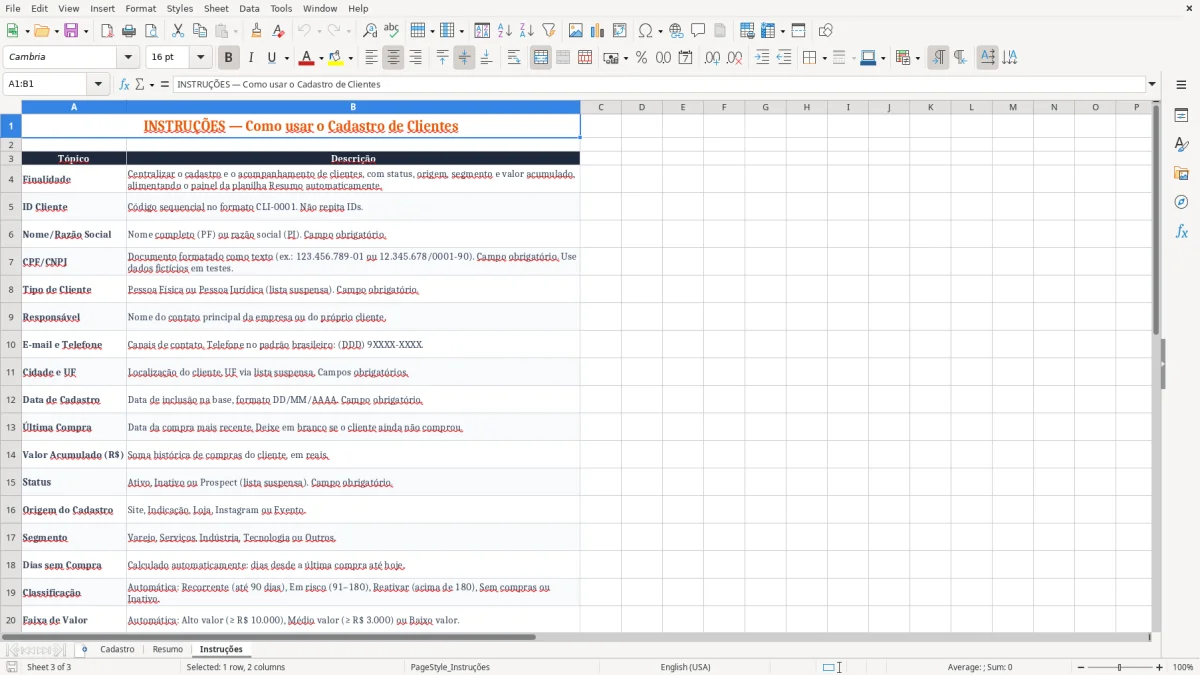Screen dimensions: 1200x675
Task: Adjust the zoom slider handle
Action: pos(1119,667)
